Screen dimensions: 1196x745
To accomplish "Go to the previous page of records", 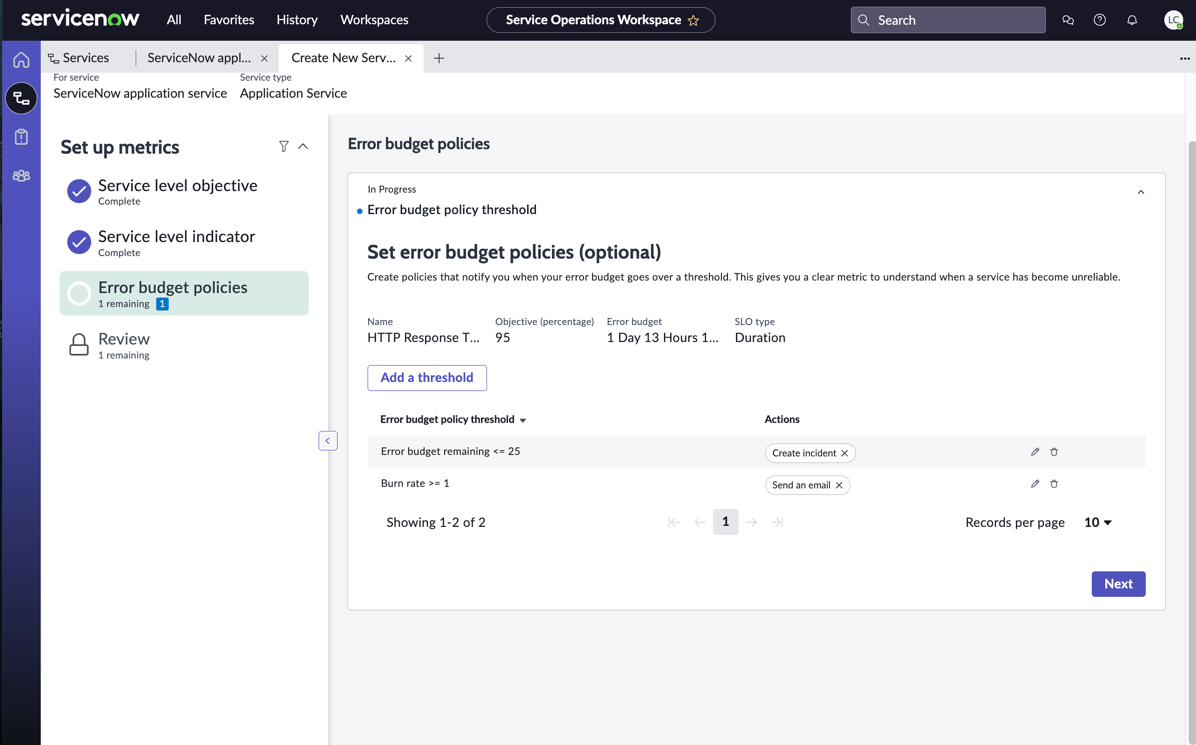I will pos(699,522).
